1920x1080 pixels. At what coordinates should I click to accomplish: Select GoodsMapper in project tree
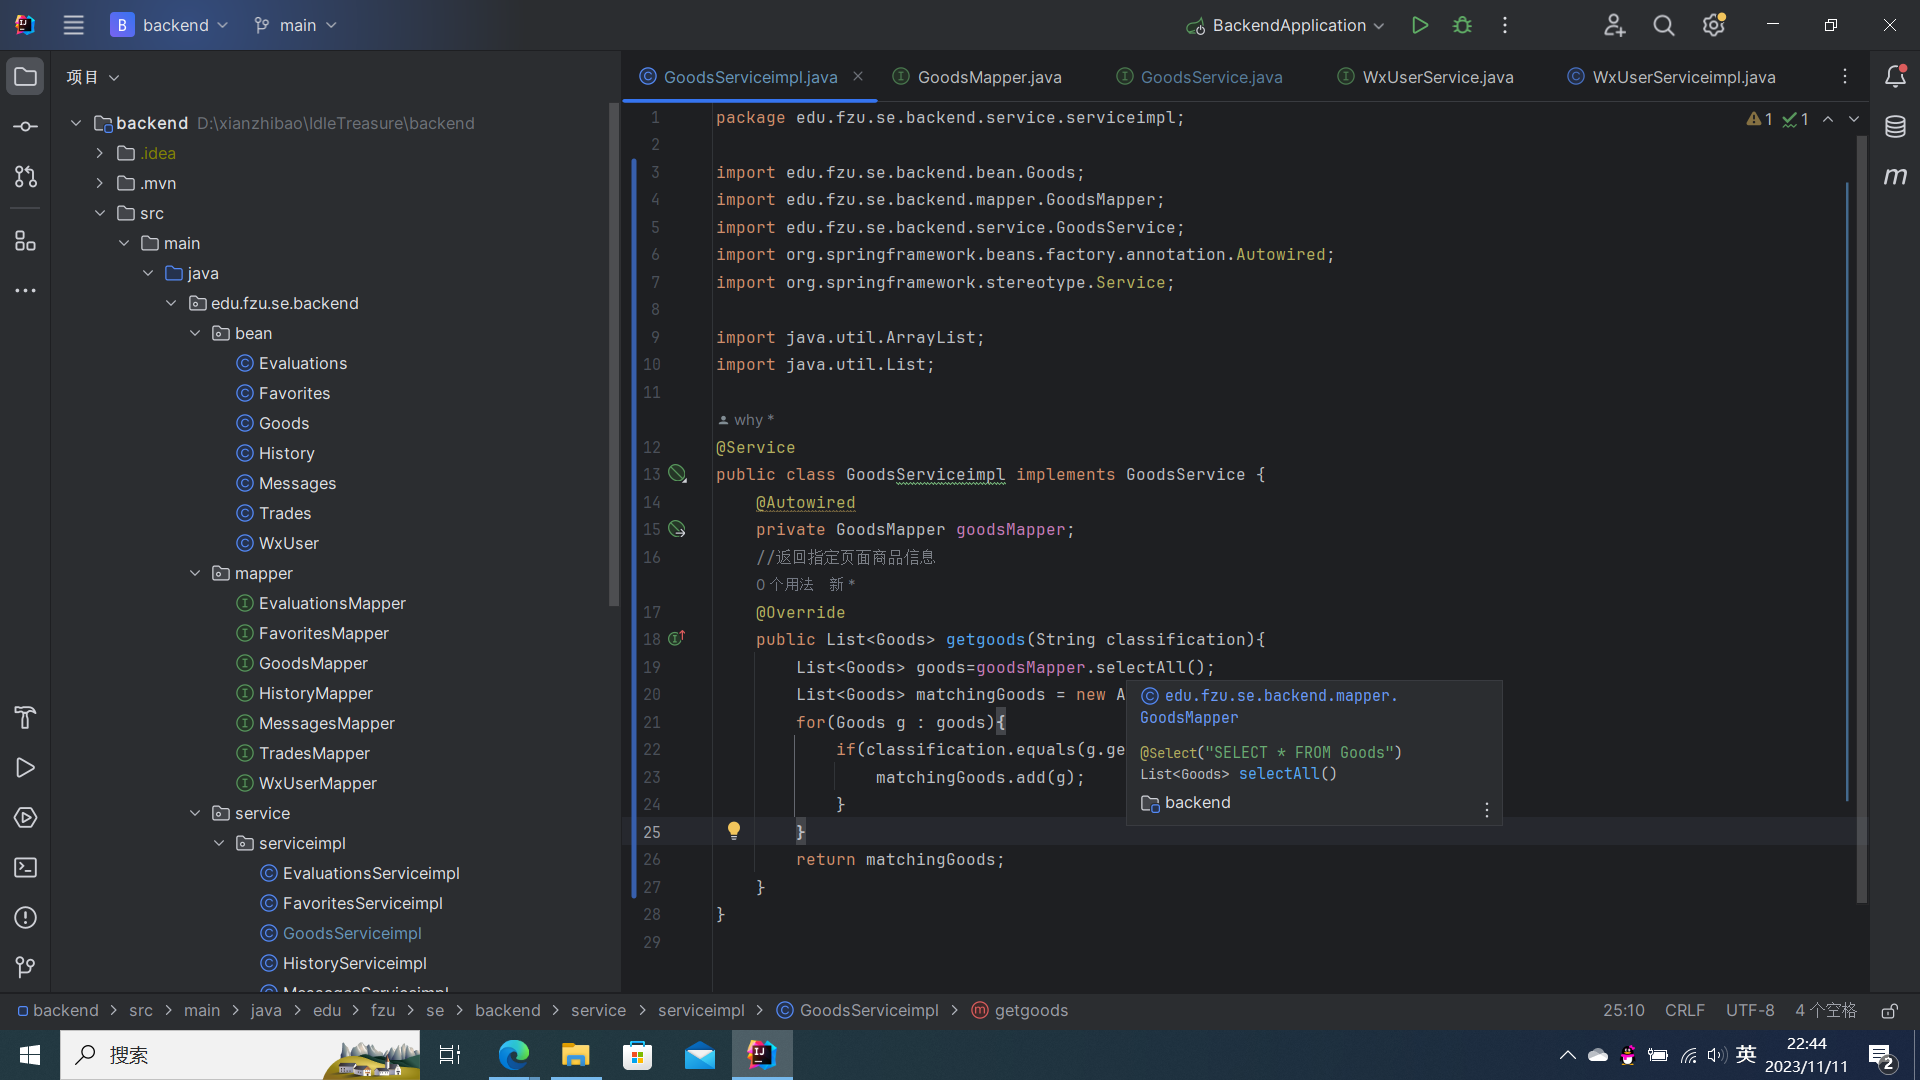[x=313, y=663]
